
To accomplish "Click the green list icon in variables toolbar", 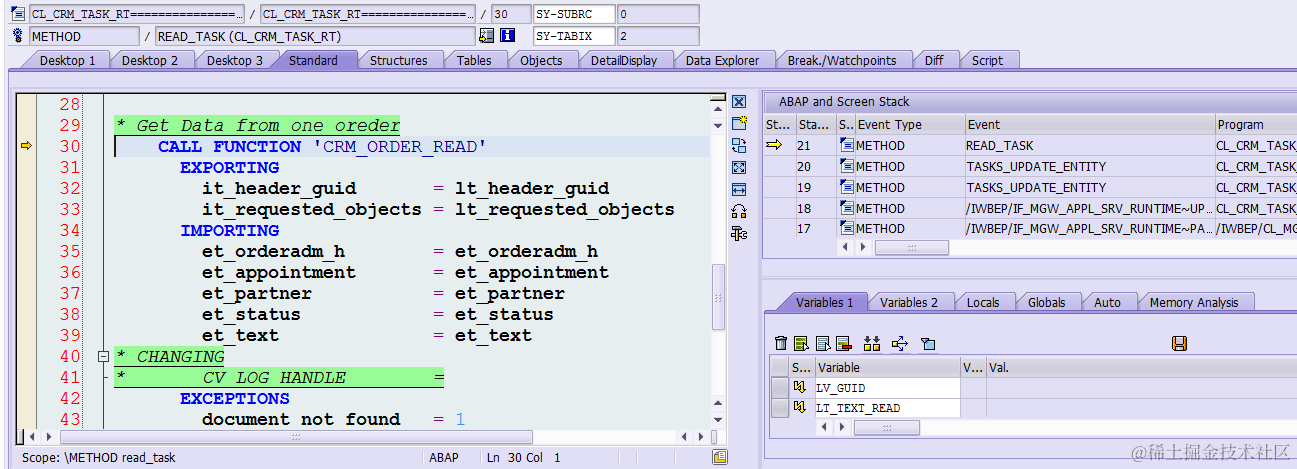I will 802,343.
